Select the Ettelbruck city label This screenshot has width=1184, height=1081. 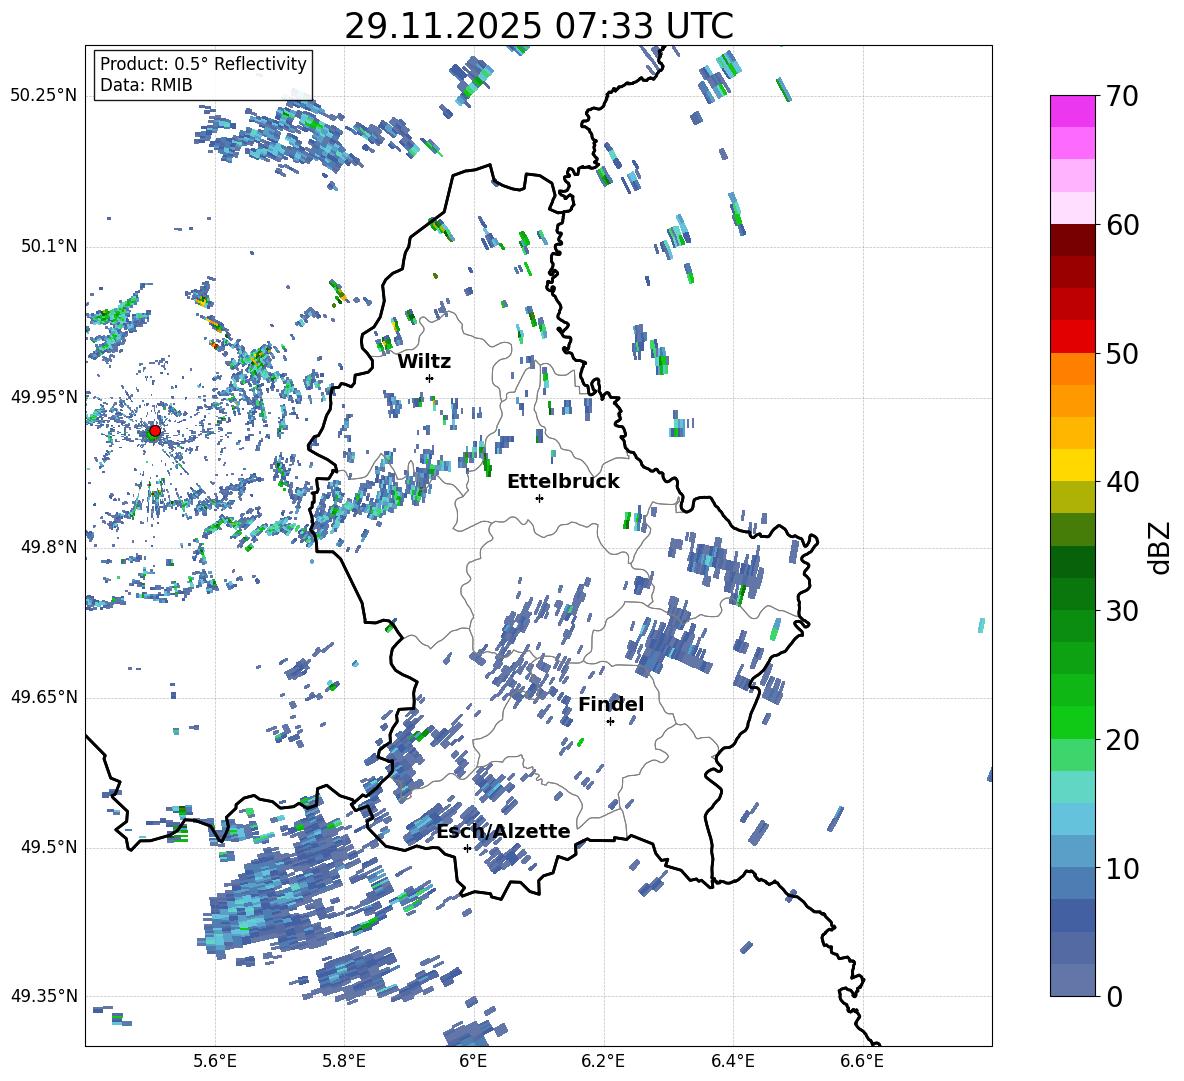[x=563, y=481]
